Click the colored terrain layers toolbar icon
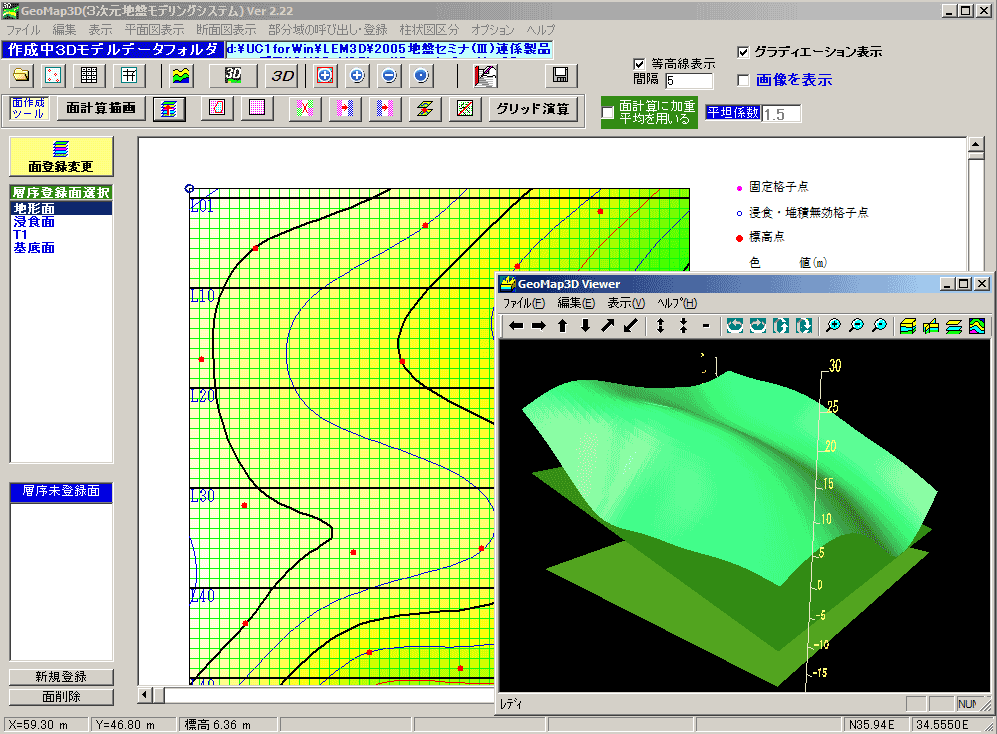The image size is (997, 734). [181, 76]
